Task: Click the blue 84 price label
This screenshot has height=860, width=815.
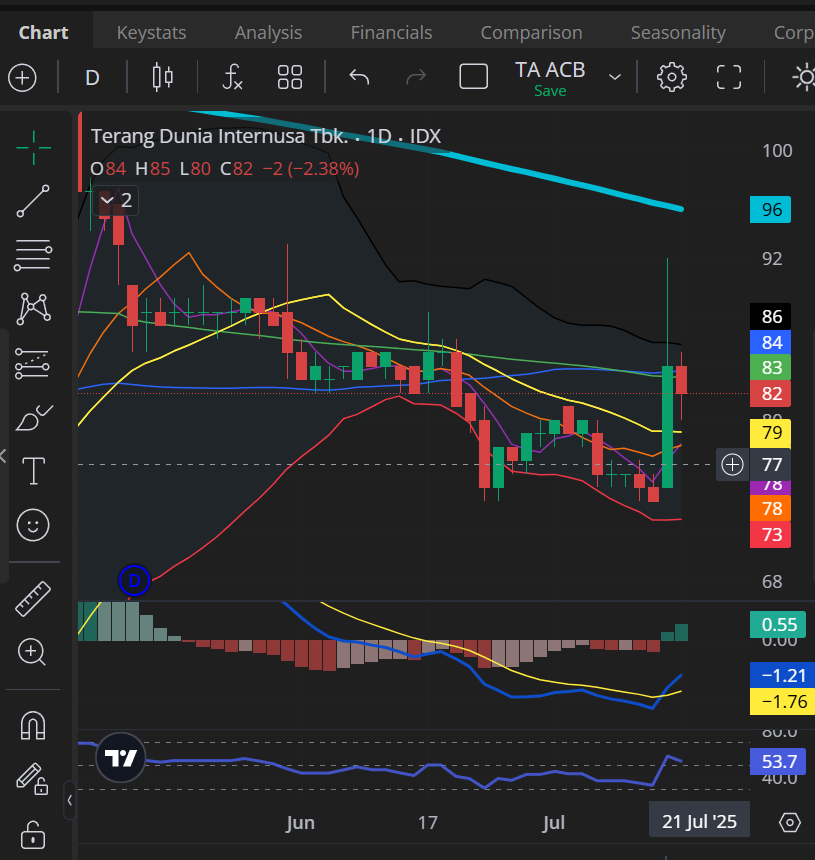Action: click(x=771, y=343)
